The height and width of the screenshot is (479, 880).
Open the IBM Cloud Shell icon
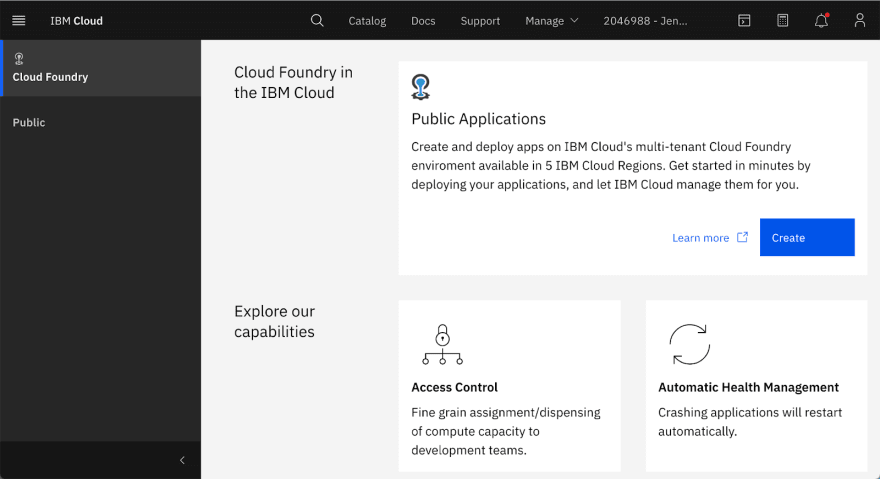744,21
